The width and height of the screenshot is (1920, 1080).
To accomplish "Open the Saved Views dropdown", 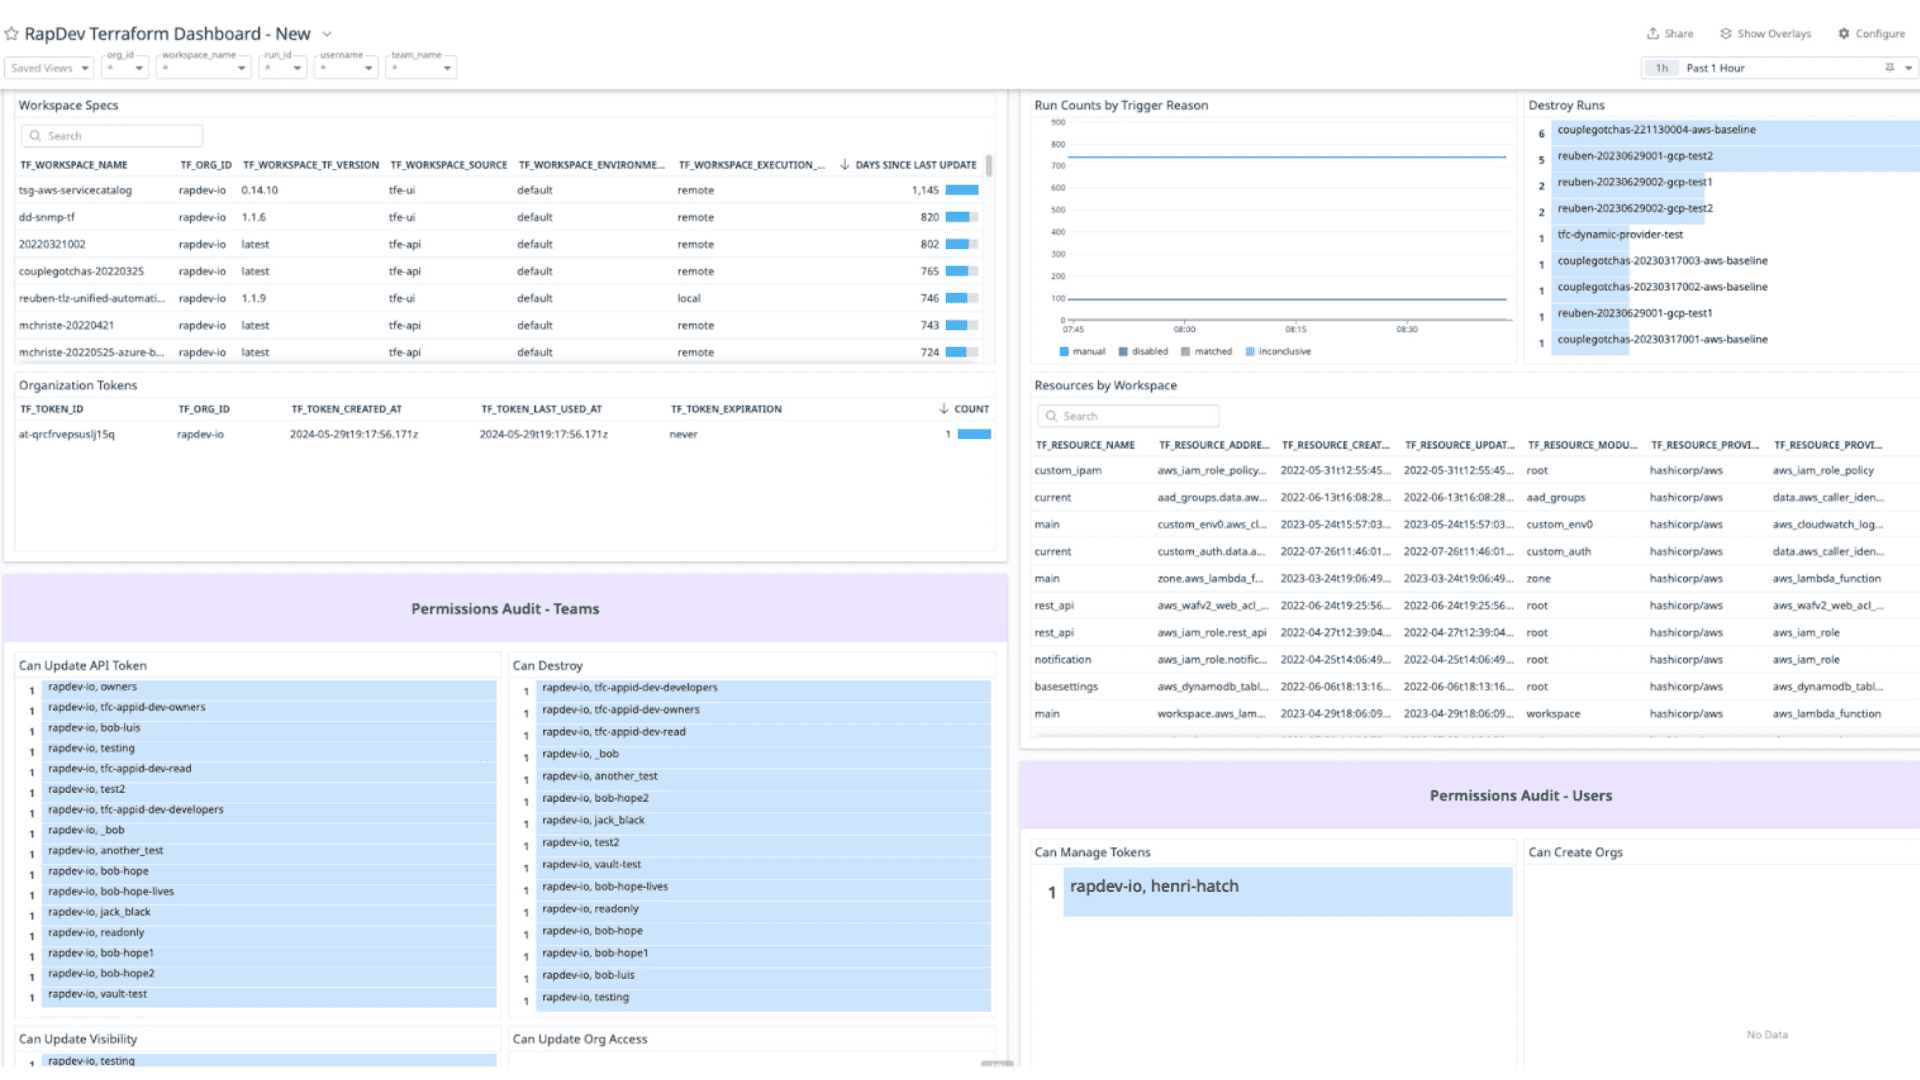I will tap(49, 68).
